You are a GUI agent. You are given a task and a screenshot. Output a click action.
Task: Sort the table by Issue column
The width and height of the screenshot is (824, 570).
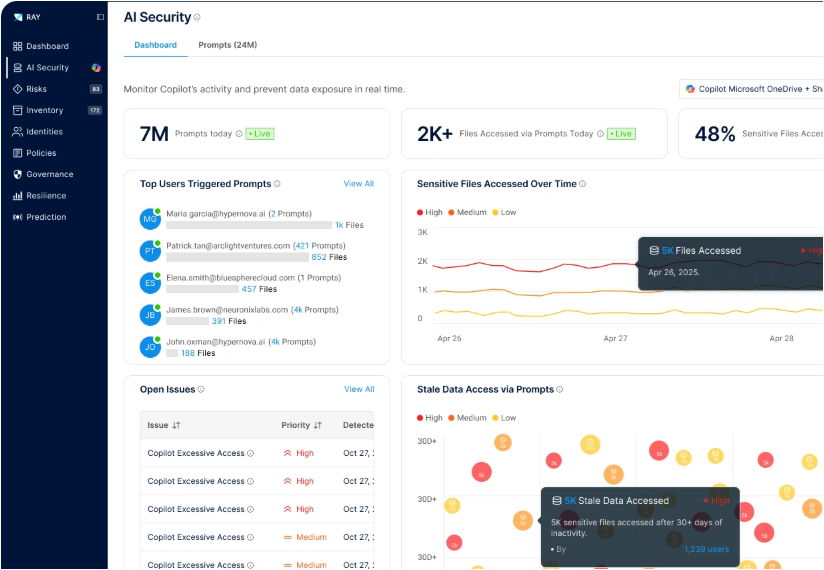click(164, 426)
